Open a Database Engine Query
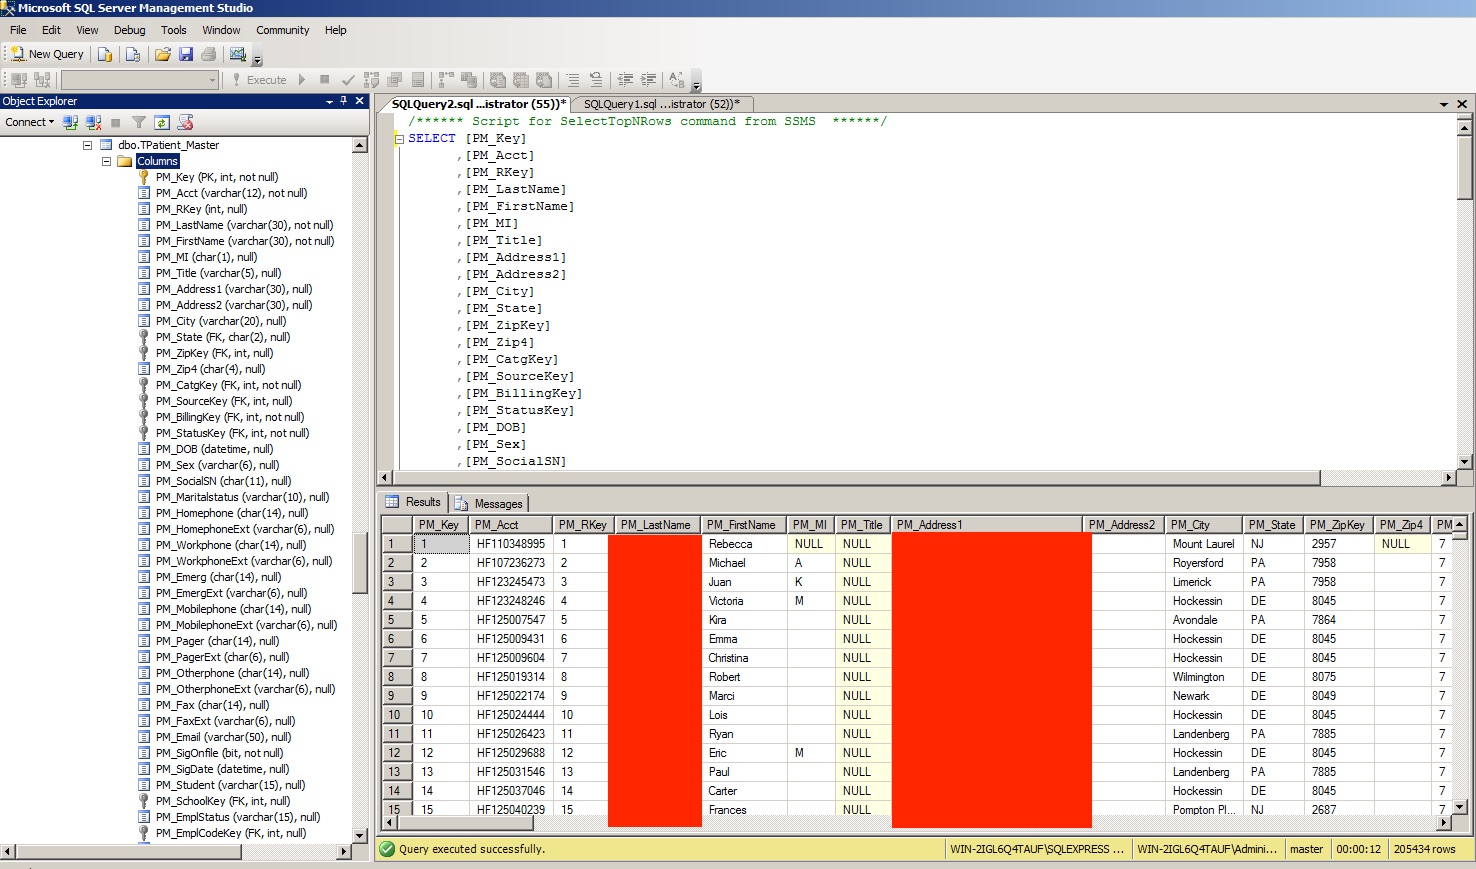The height and width of the screenshot is (869, 1476). (104, 54)
